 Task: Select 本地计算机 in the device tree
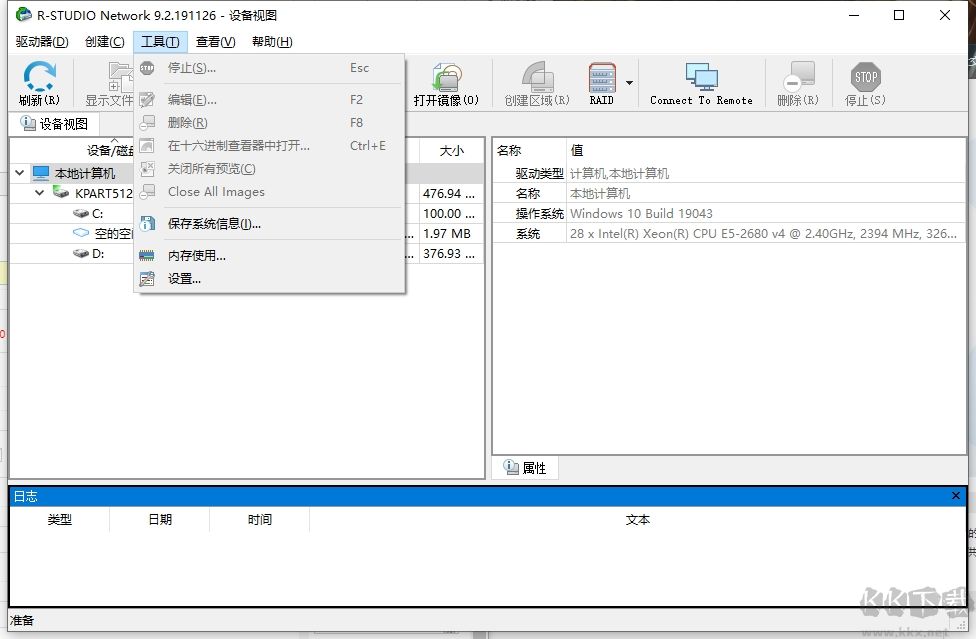85,173
